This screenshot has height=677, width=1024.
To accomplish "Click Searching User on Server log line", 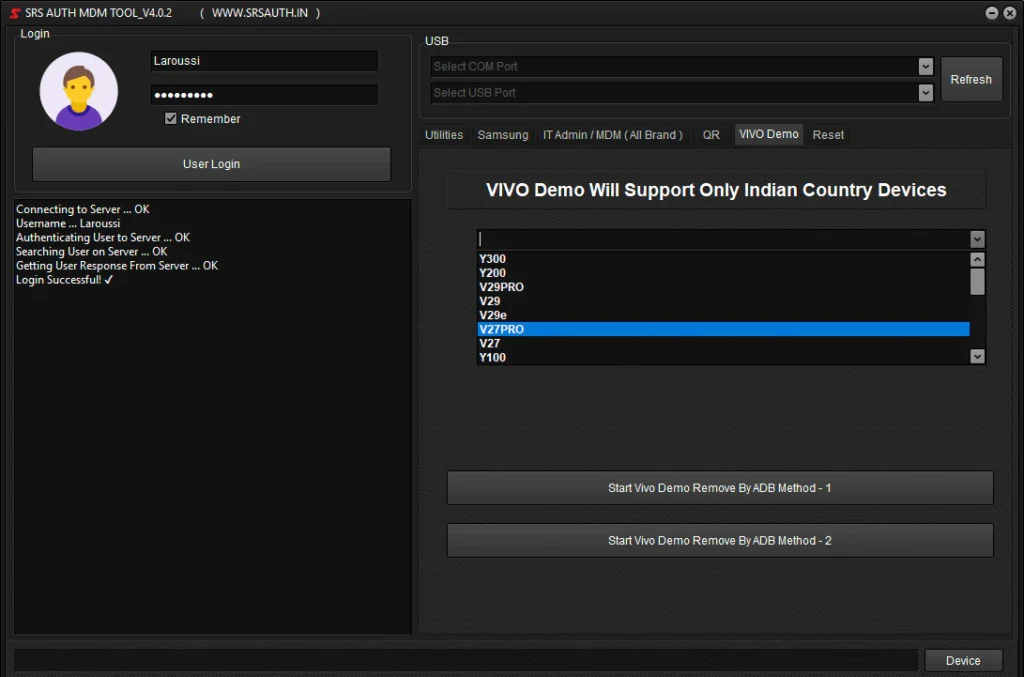I will point(91,252).
